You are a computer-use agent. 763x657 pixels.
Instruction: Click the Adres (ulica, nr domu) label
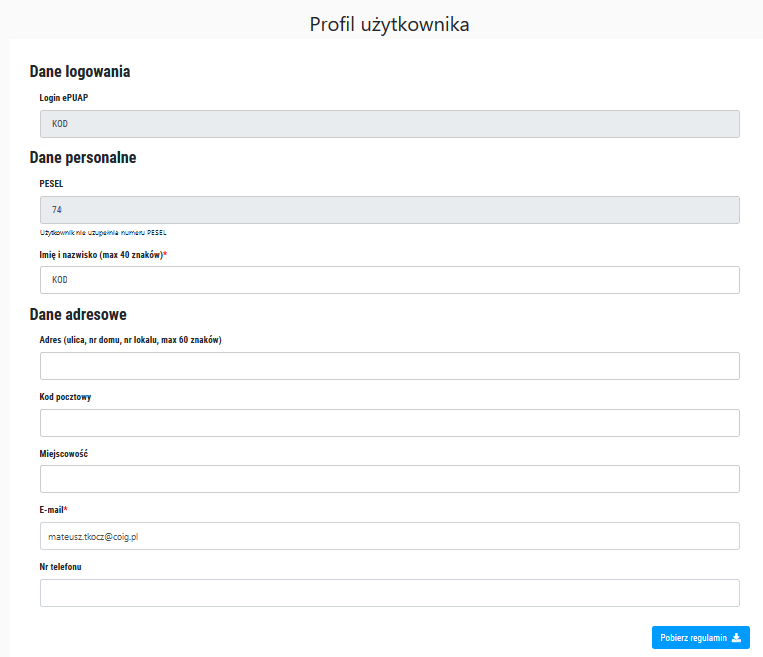tap(130, 340)
